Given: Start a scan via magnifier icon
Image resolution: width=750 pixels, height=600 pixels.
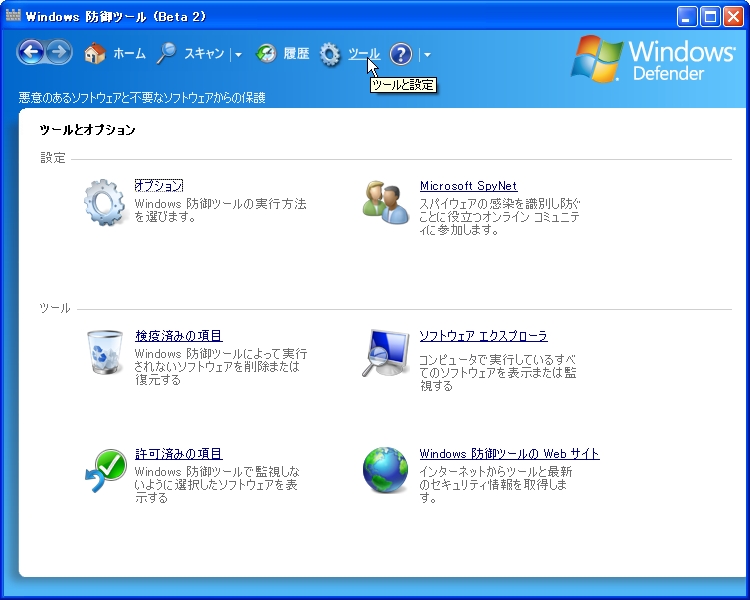Looking at the screenshot, I should (167, 53).
